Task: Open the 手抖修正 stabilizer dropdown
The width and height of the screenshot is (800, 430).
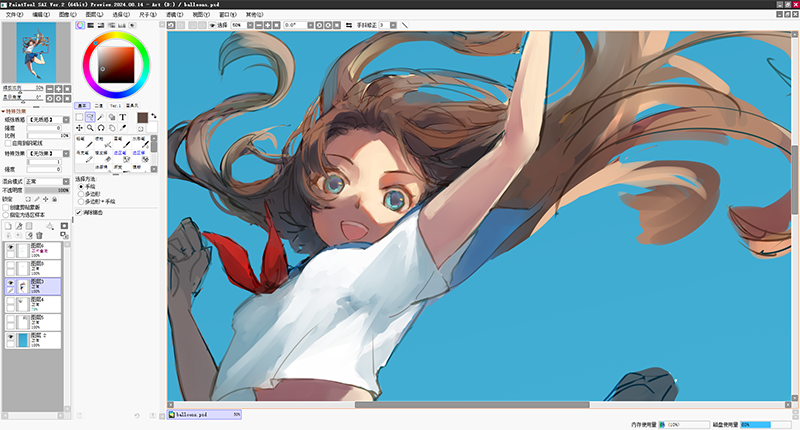Action: click(x=393, y=25)
